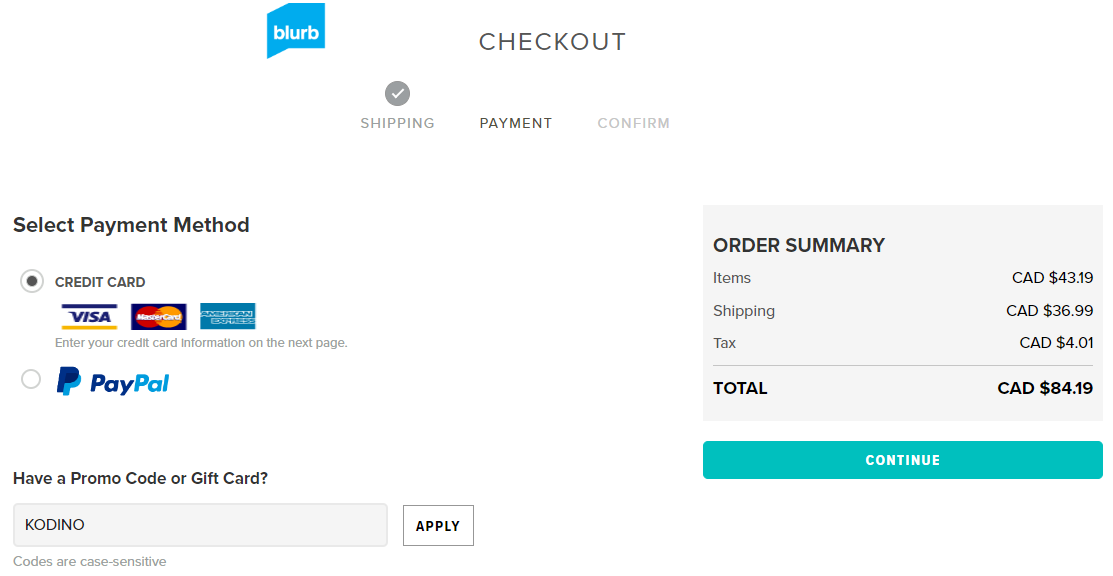
Task: Apply the promo code
Action: click(438, 526)
